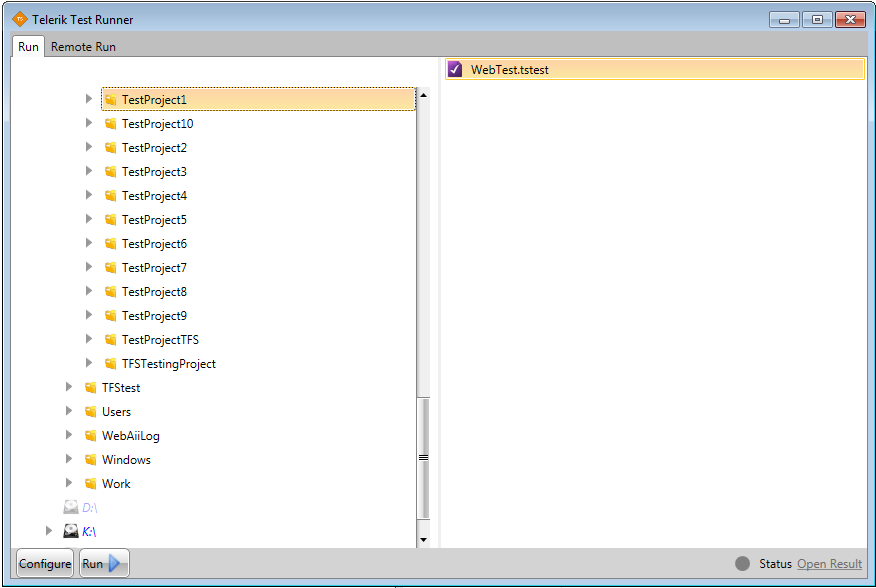Toggle the WebTest.tstest checkbox
This screenshot has width=876, height=588.
click(455, 69)
